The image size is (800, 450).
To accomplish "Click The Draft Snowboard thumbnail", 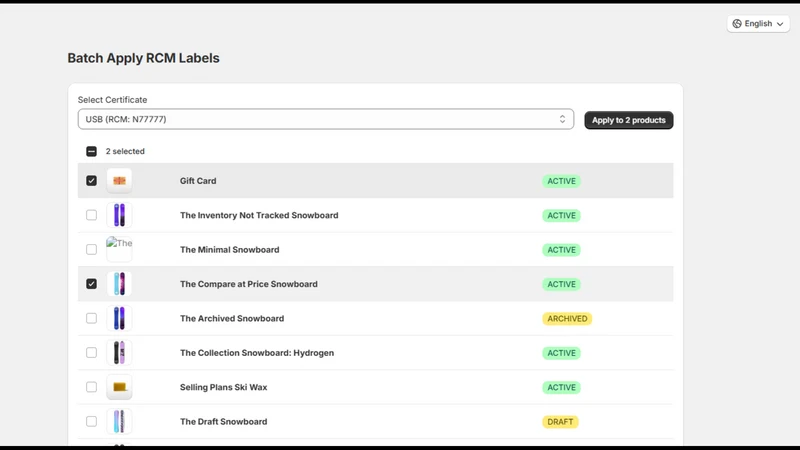I will pyautogui.click(x=119, y=421).
